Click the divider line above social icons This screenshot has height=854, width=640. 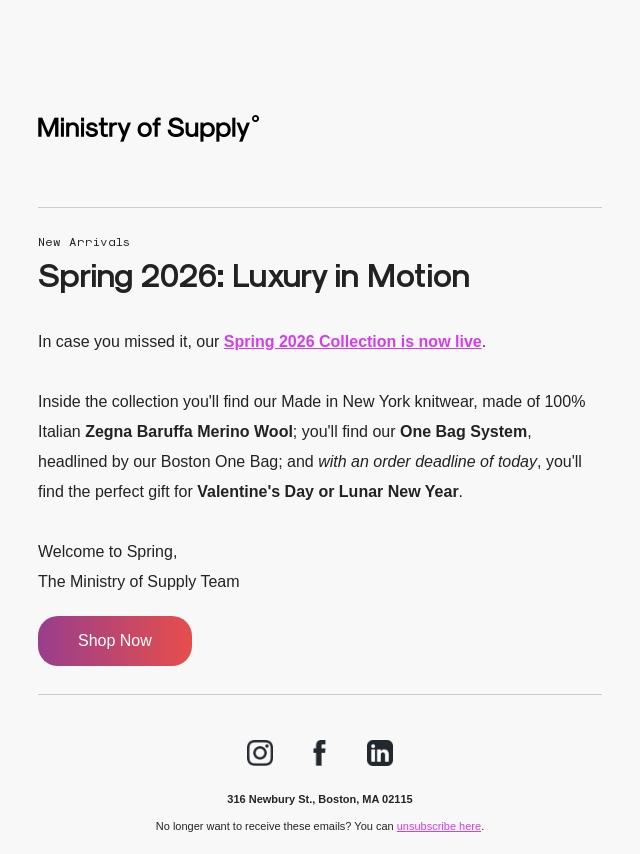[320, 695]
